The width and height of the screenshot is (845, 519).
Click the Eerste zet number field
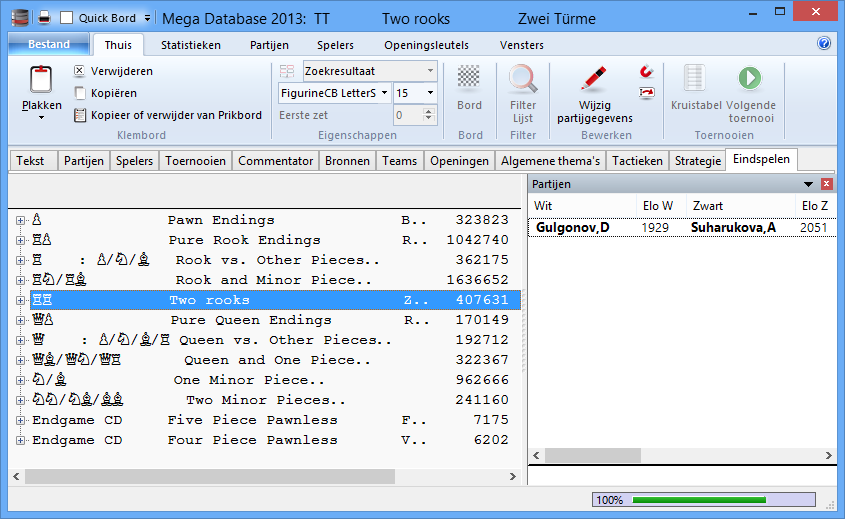point(407,115)
